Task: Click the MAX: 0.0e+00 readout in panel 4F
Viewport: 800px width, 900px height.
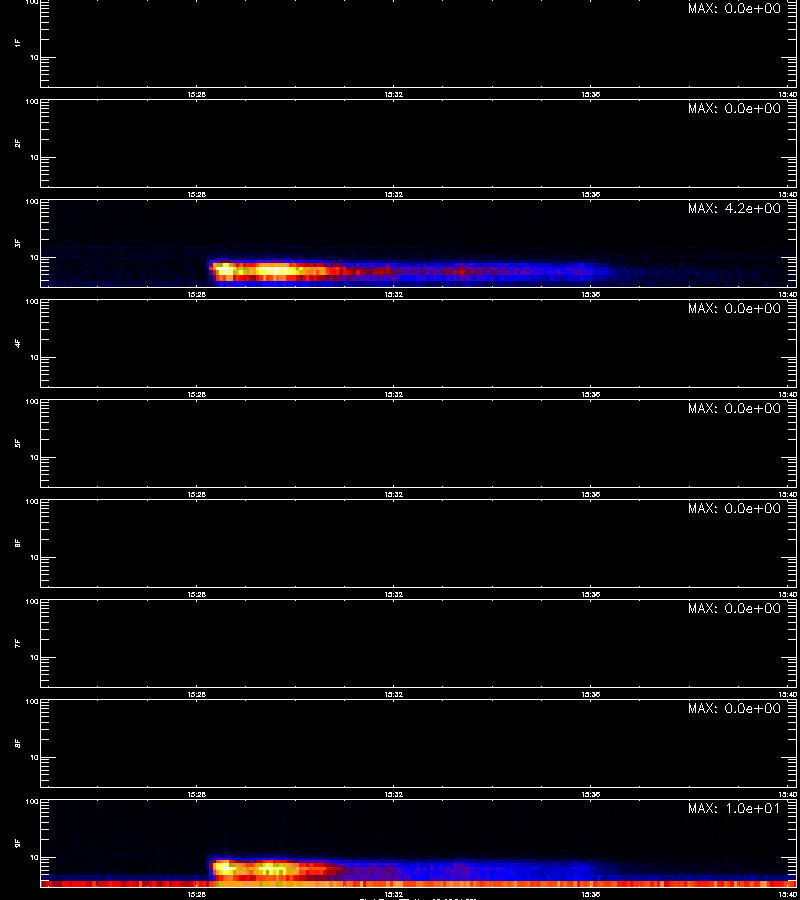Action: tap(734, 308)
